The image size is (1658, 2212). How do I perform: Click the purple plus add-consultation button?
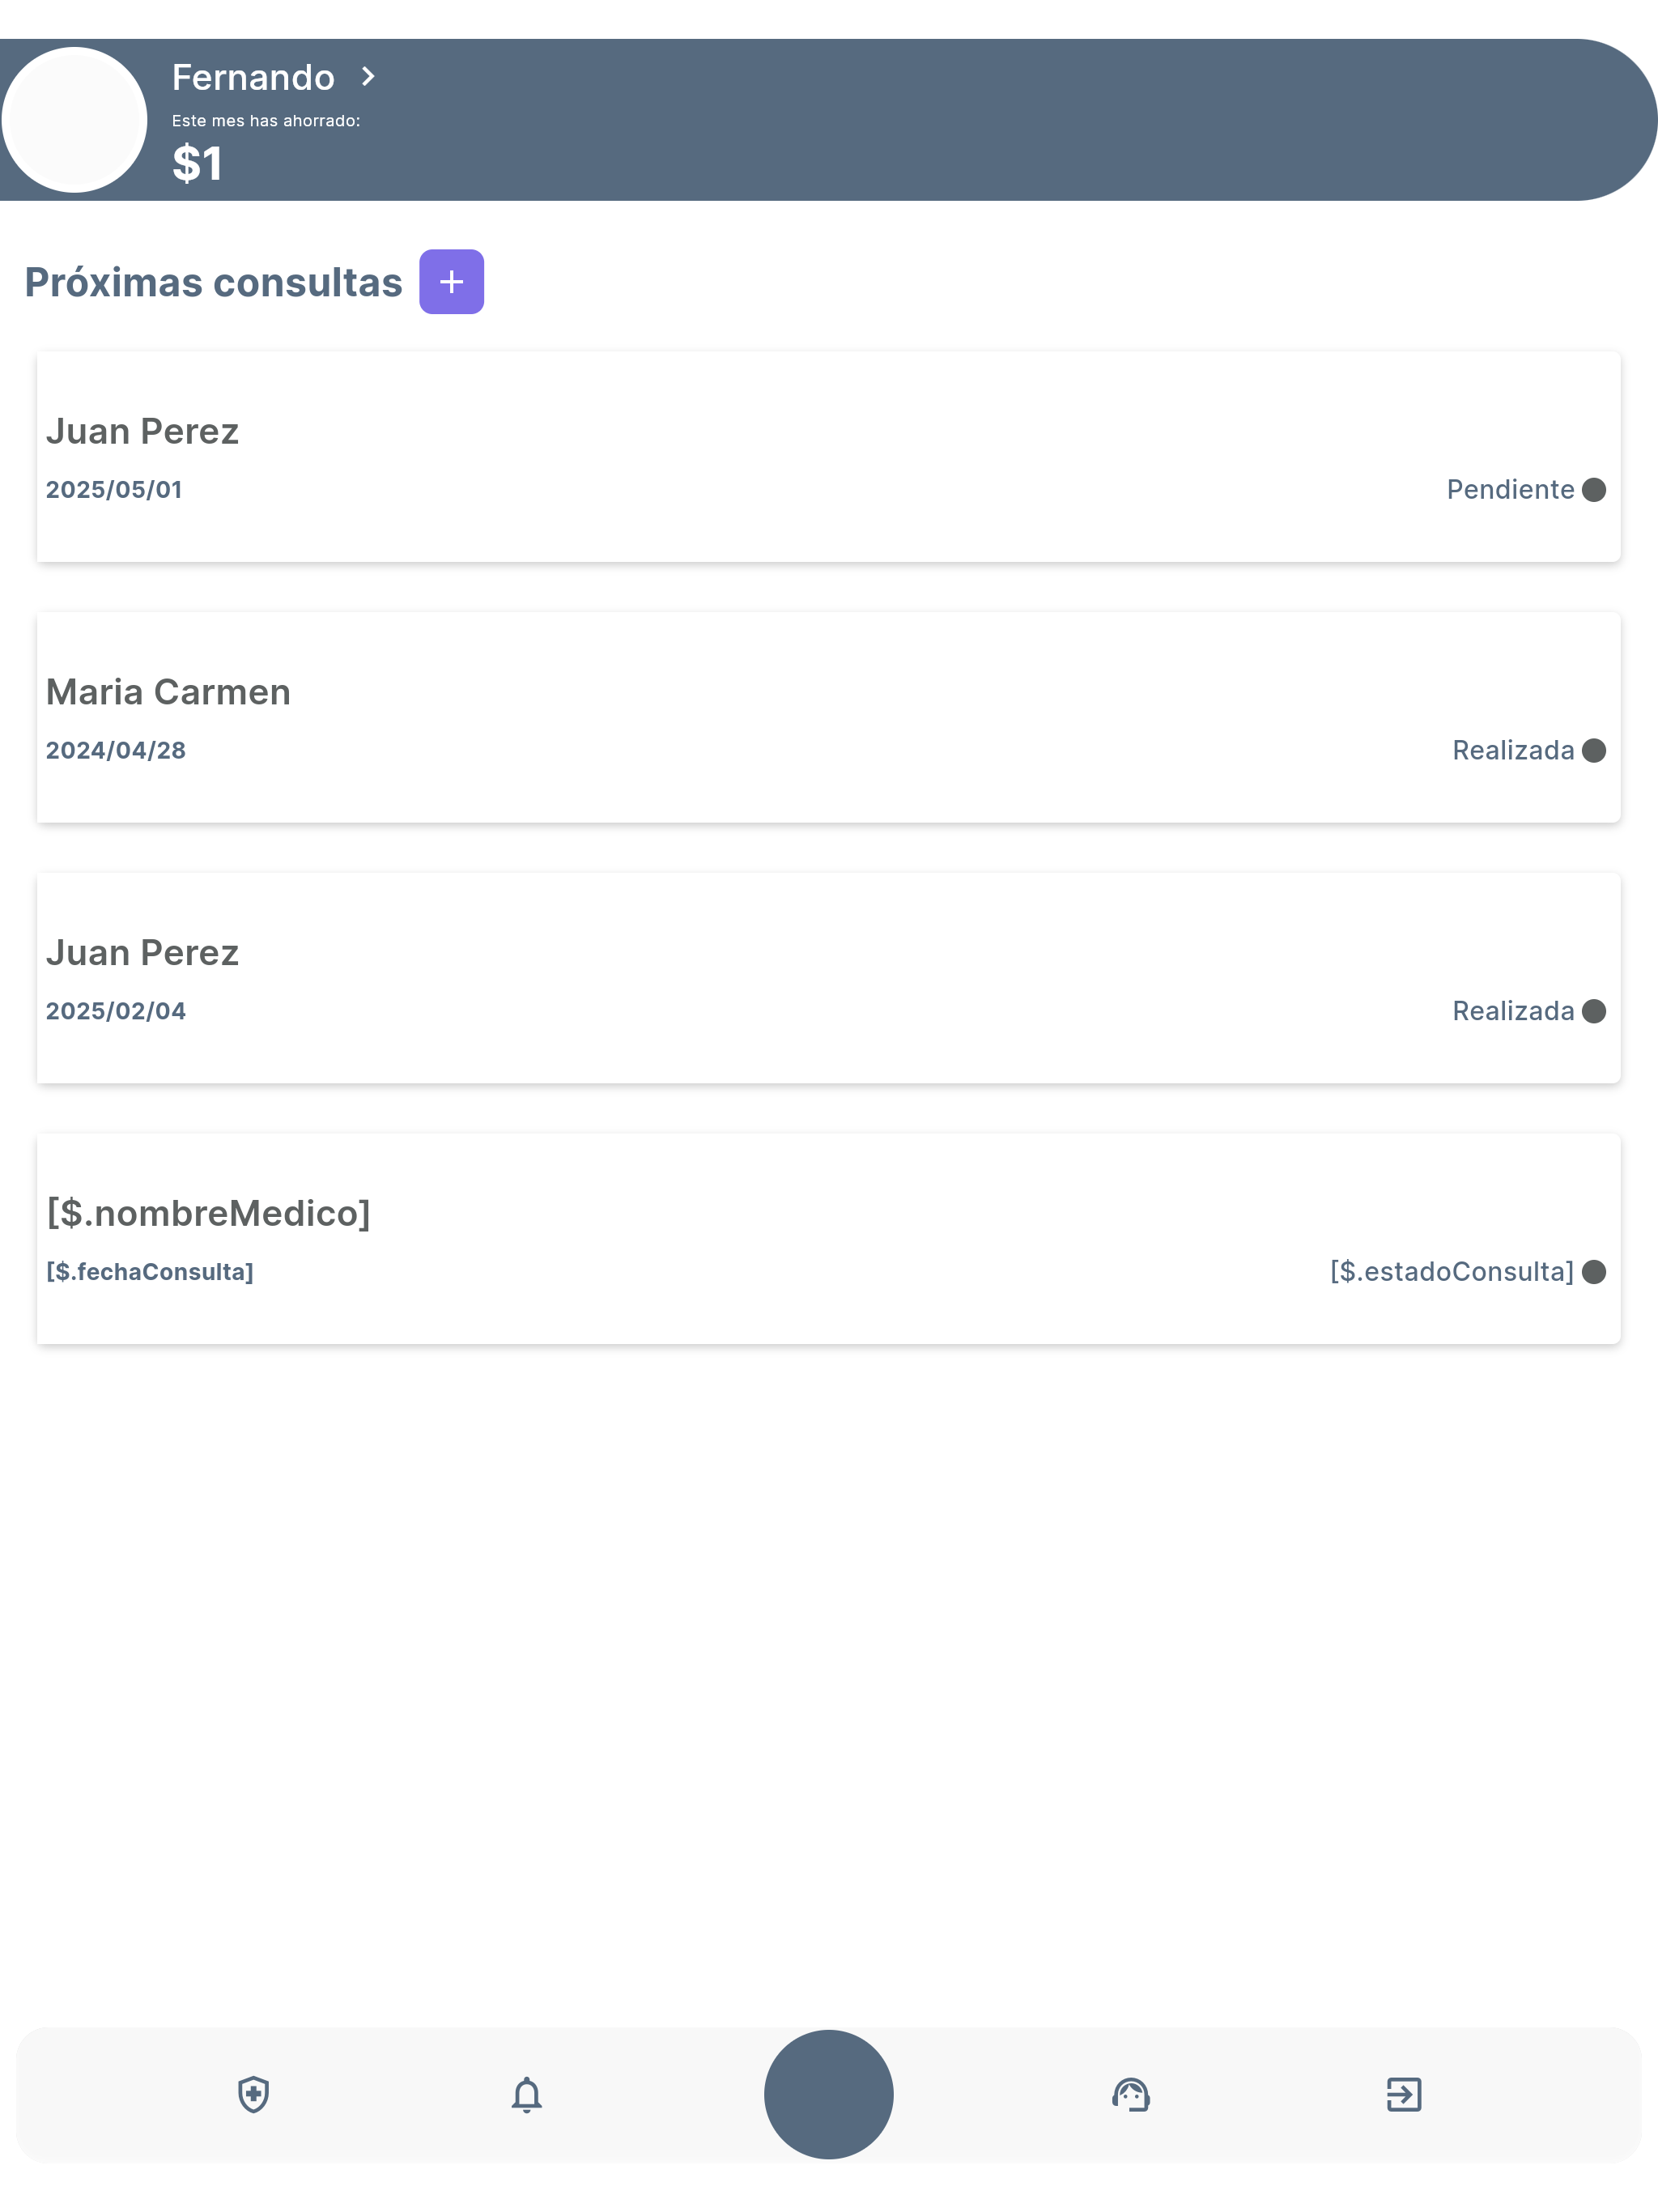tap(451, 282)
